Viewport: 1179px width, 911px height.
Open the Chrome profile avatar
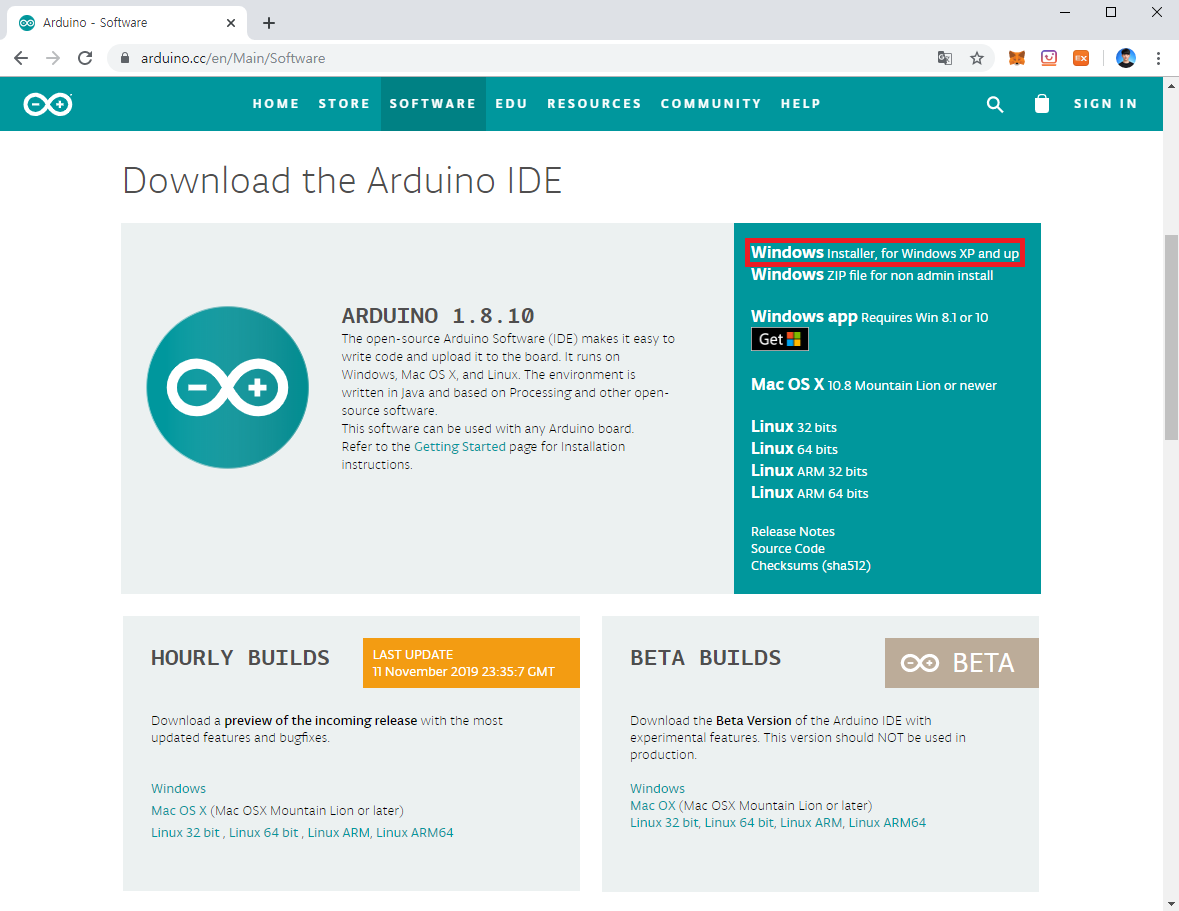click(x=1126, y=58)
